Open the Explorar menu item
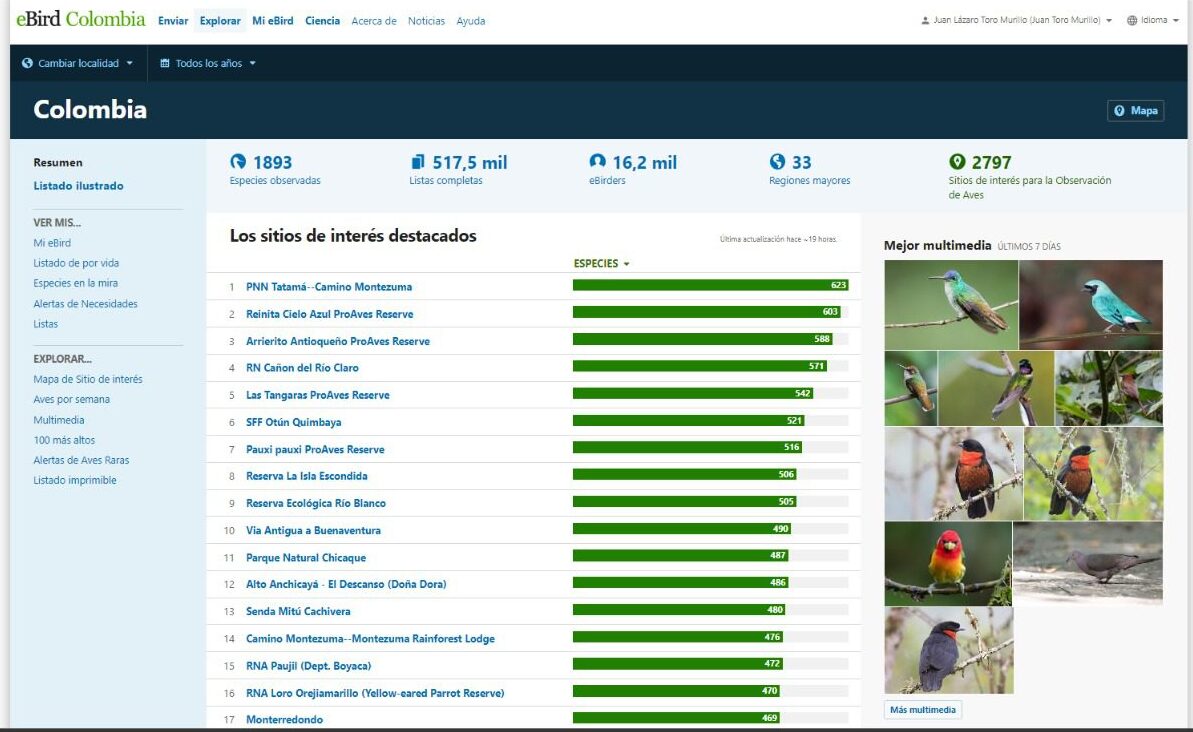The height and width of the screenshot is (732, 1193). pos(220,21)
